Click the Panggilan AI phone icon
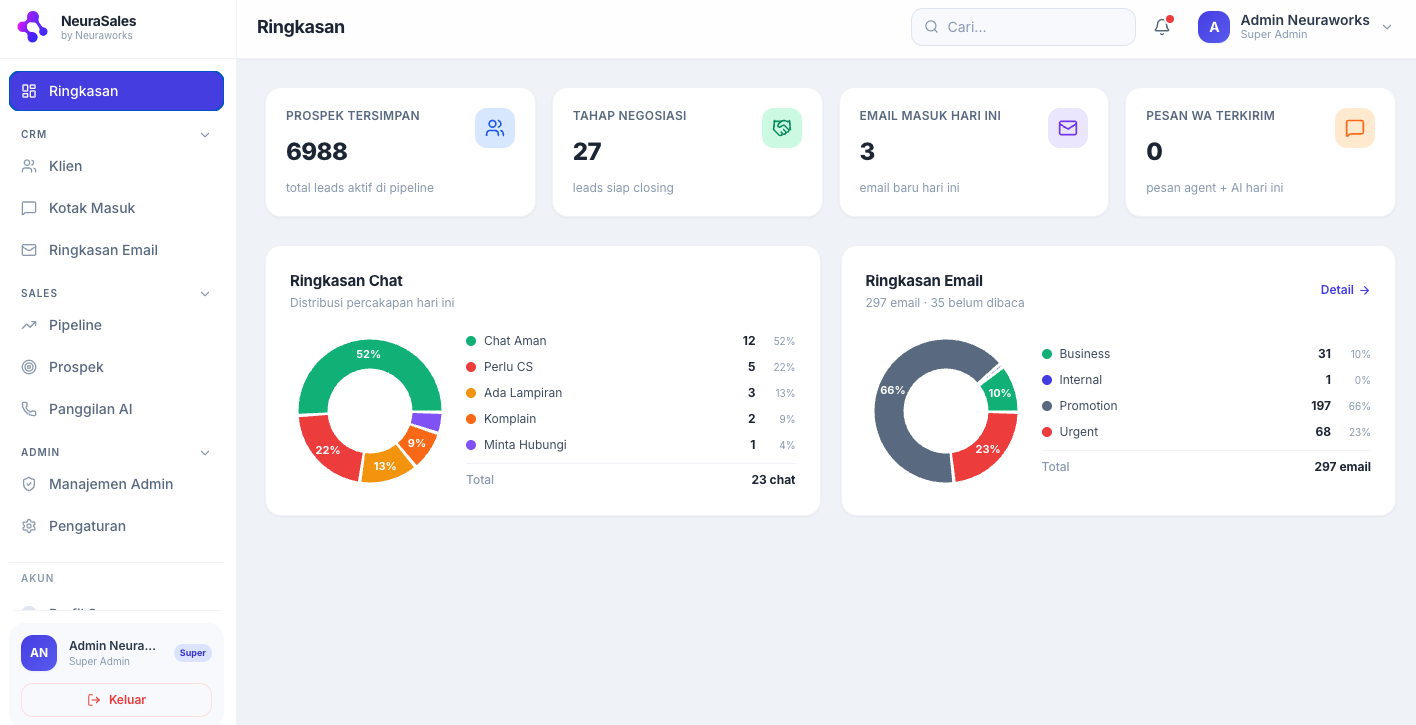The image size is (1416, 725). 29,409
